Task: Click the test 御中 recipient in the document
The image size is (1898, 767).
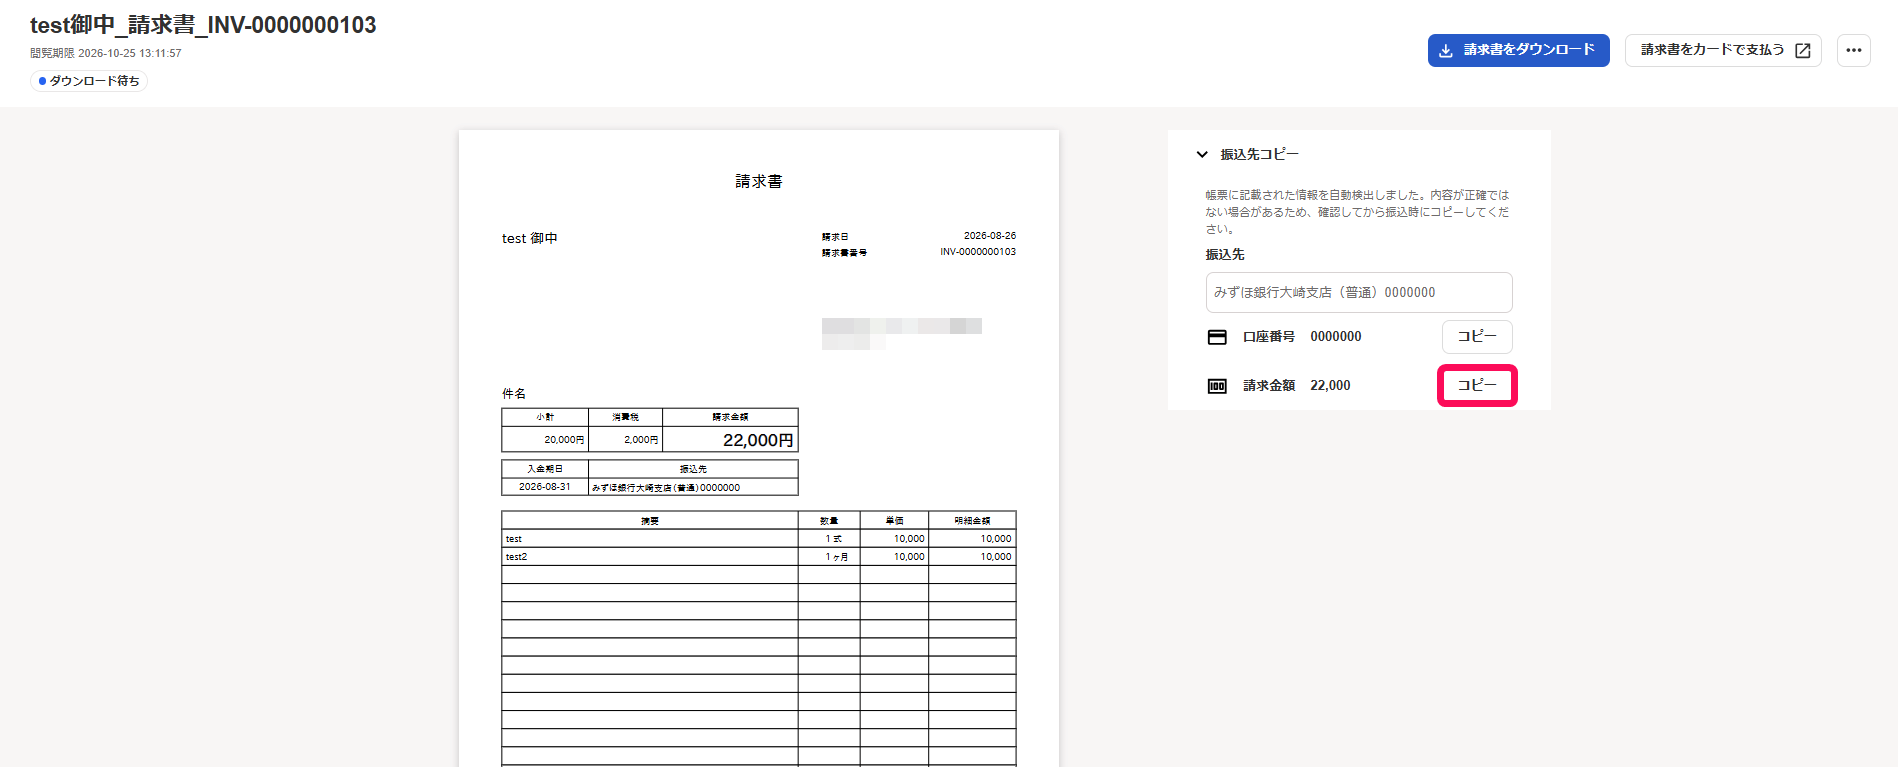Action: click(x=530, y=238)
